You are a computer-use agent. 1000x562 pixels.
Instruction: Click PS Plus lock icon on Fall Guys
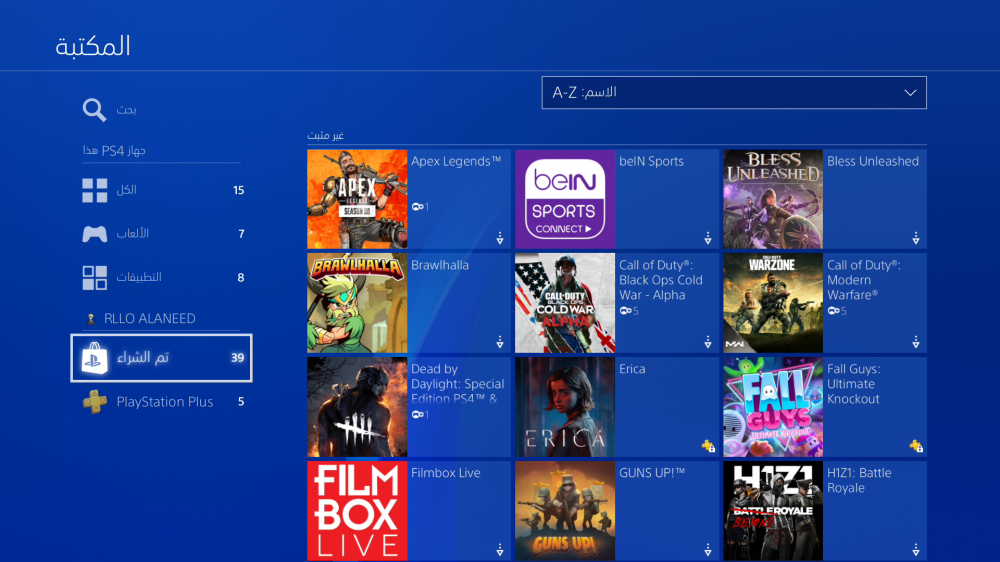pyautogui.click(x=916, y=446)
